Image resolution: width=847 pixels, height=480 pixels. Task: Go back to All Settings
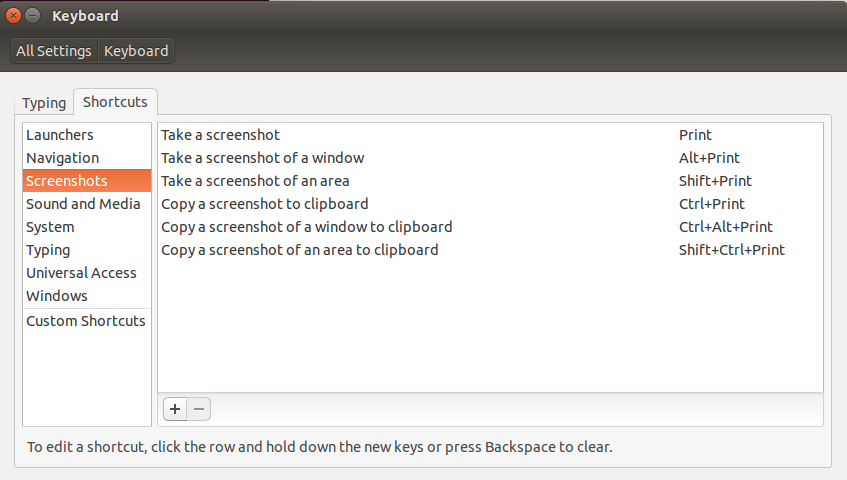54,51
